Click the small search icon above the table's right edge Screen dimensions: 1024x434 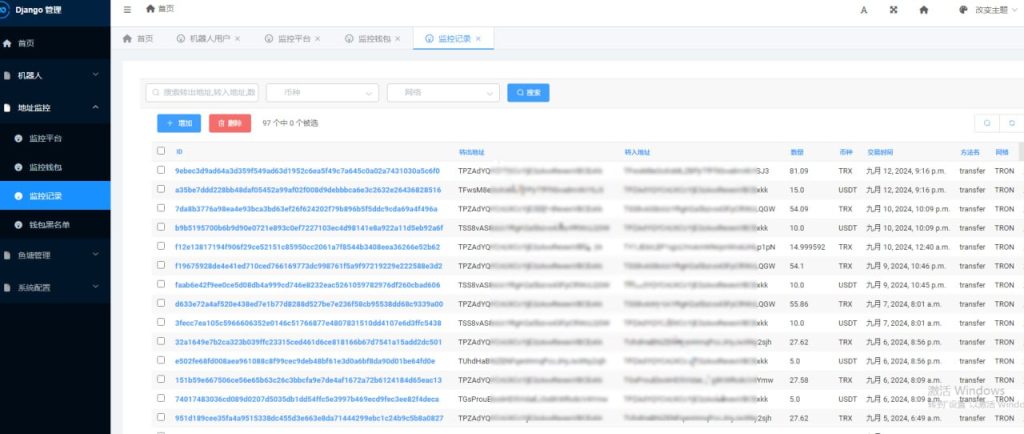pos(986,123)
